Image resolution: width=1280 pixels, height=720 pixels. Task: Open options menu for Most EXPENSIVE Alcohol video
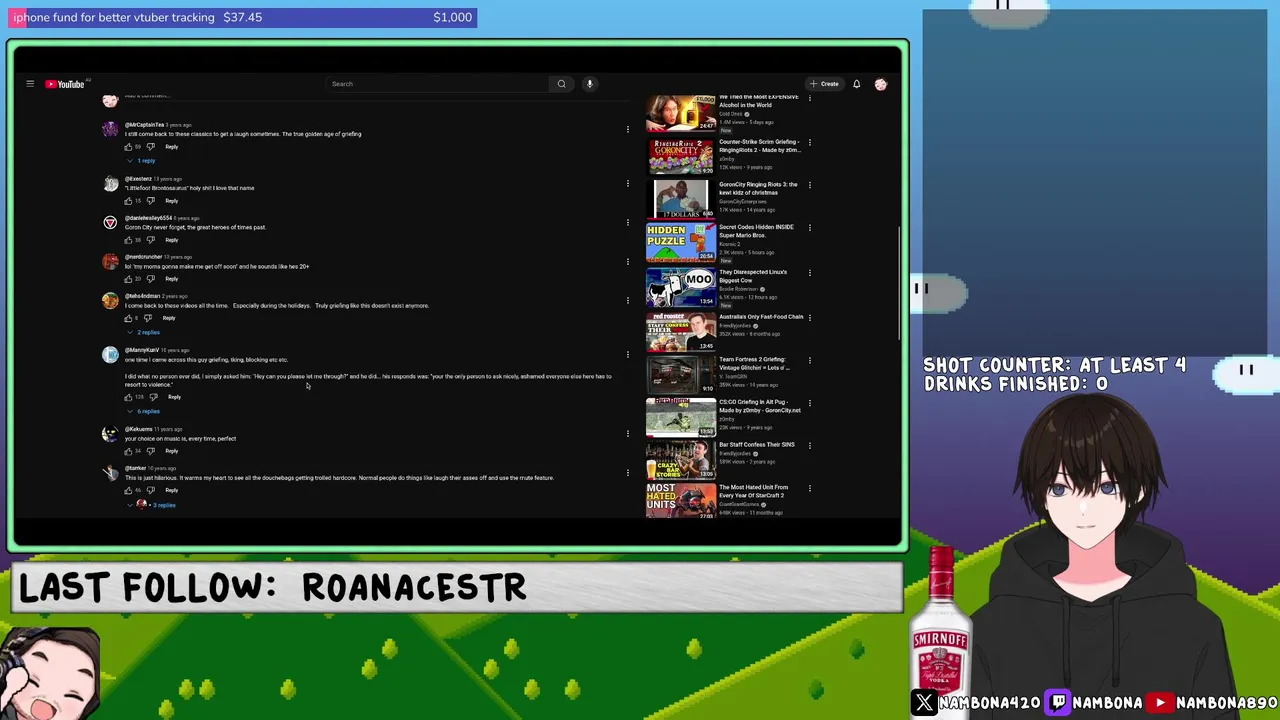tap(809, 98)
